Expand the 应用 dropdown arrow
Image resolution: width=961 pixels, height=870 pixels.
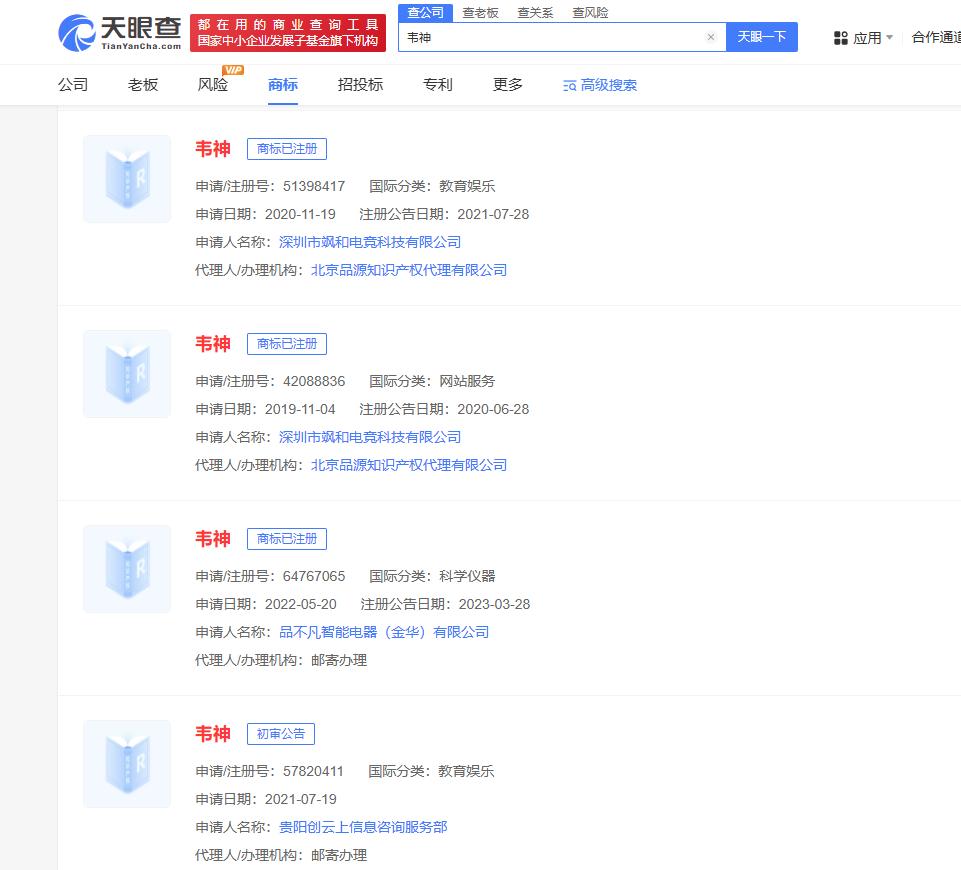pos(890,38)
